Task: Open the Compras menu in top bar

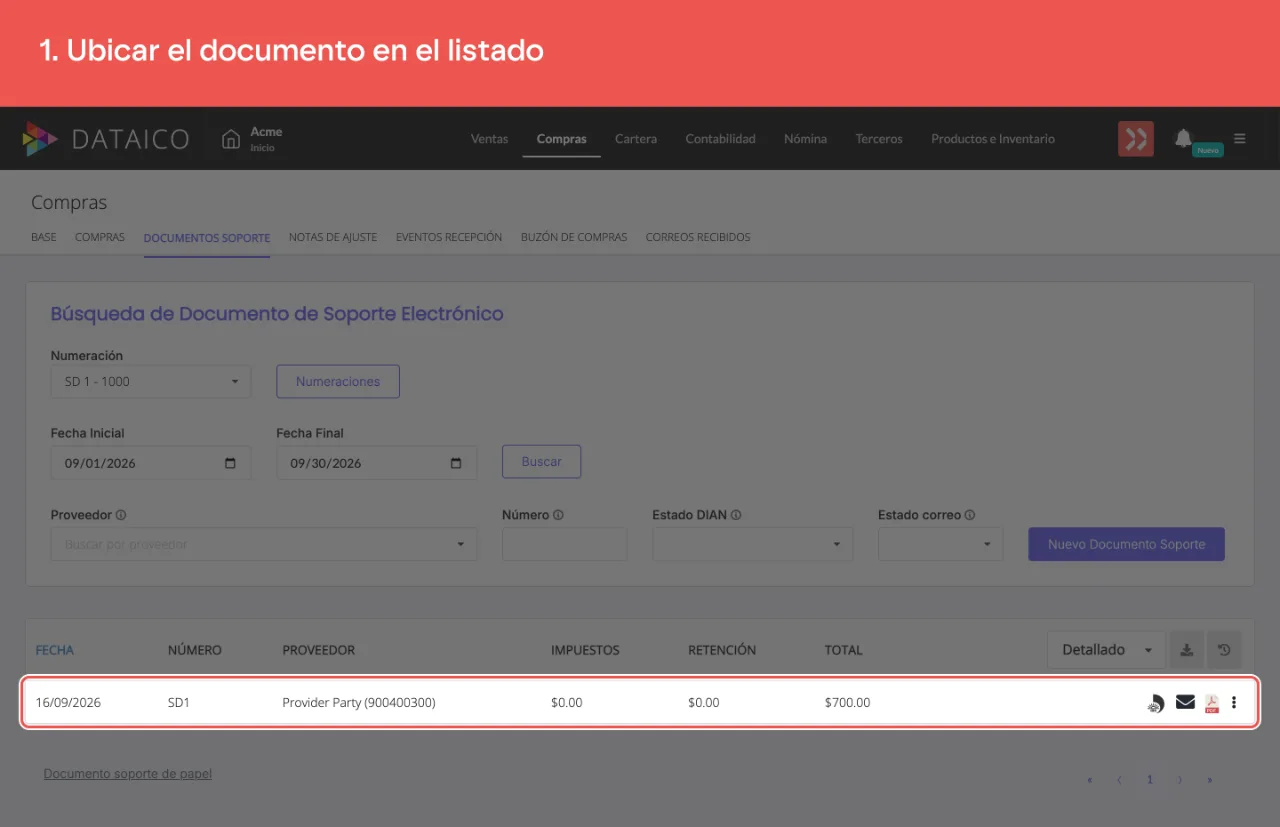Action: point(562,139)
